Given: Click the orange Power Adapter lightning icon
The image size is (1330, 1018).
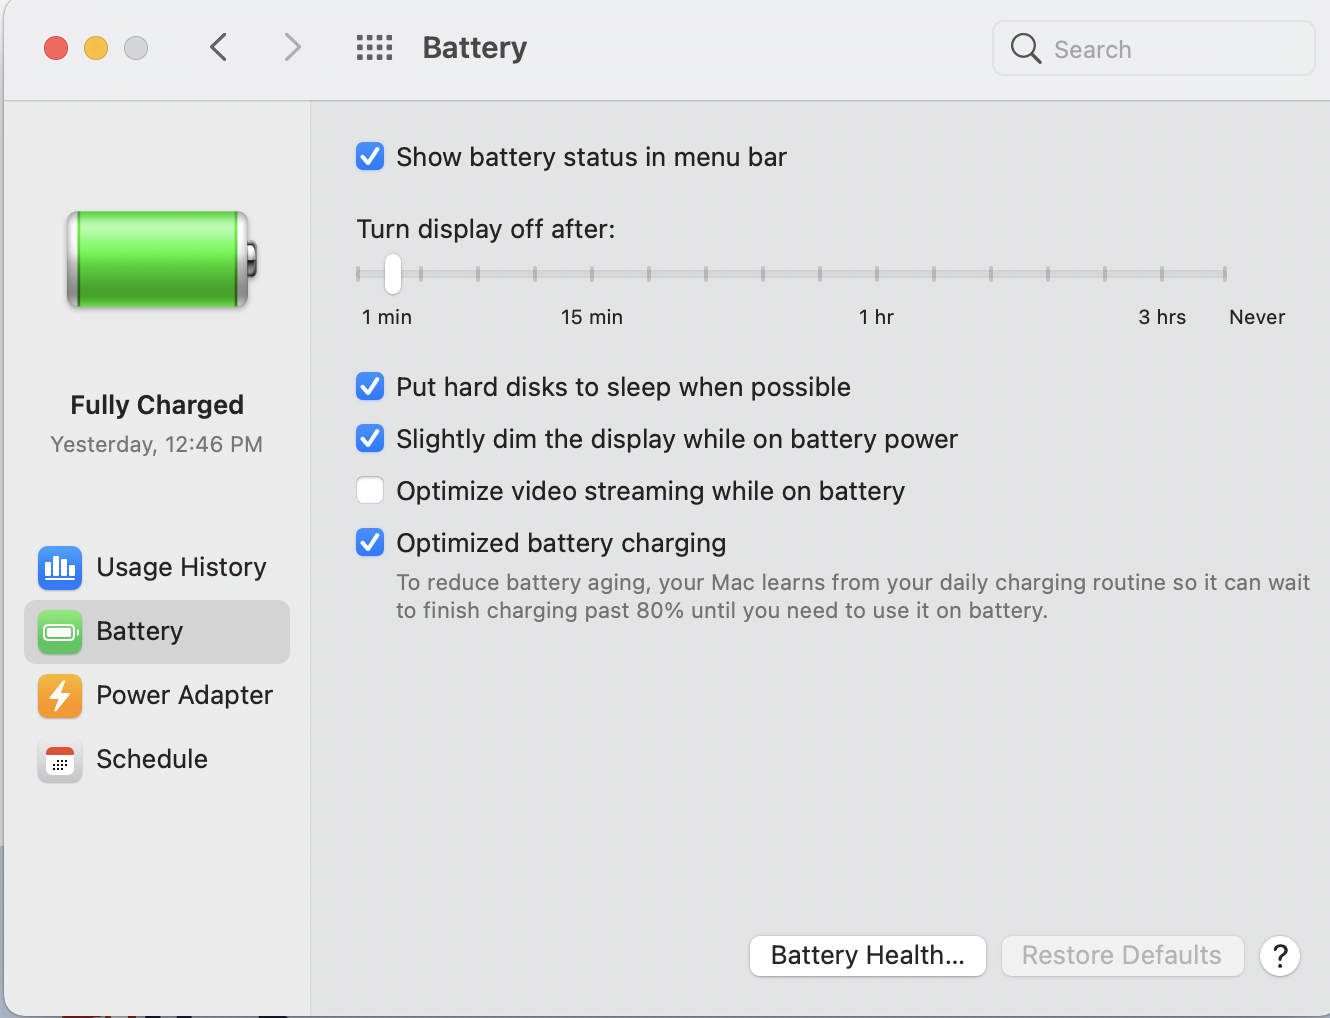Looking at the screenshot, I should (x=60, y=696).
